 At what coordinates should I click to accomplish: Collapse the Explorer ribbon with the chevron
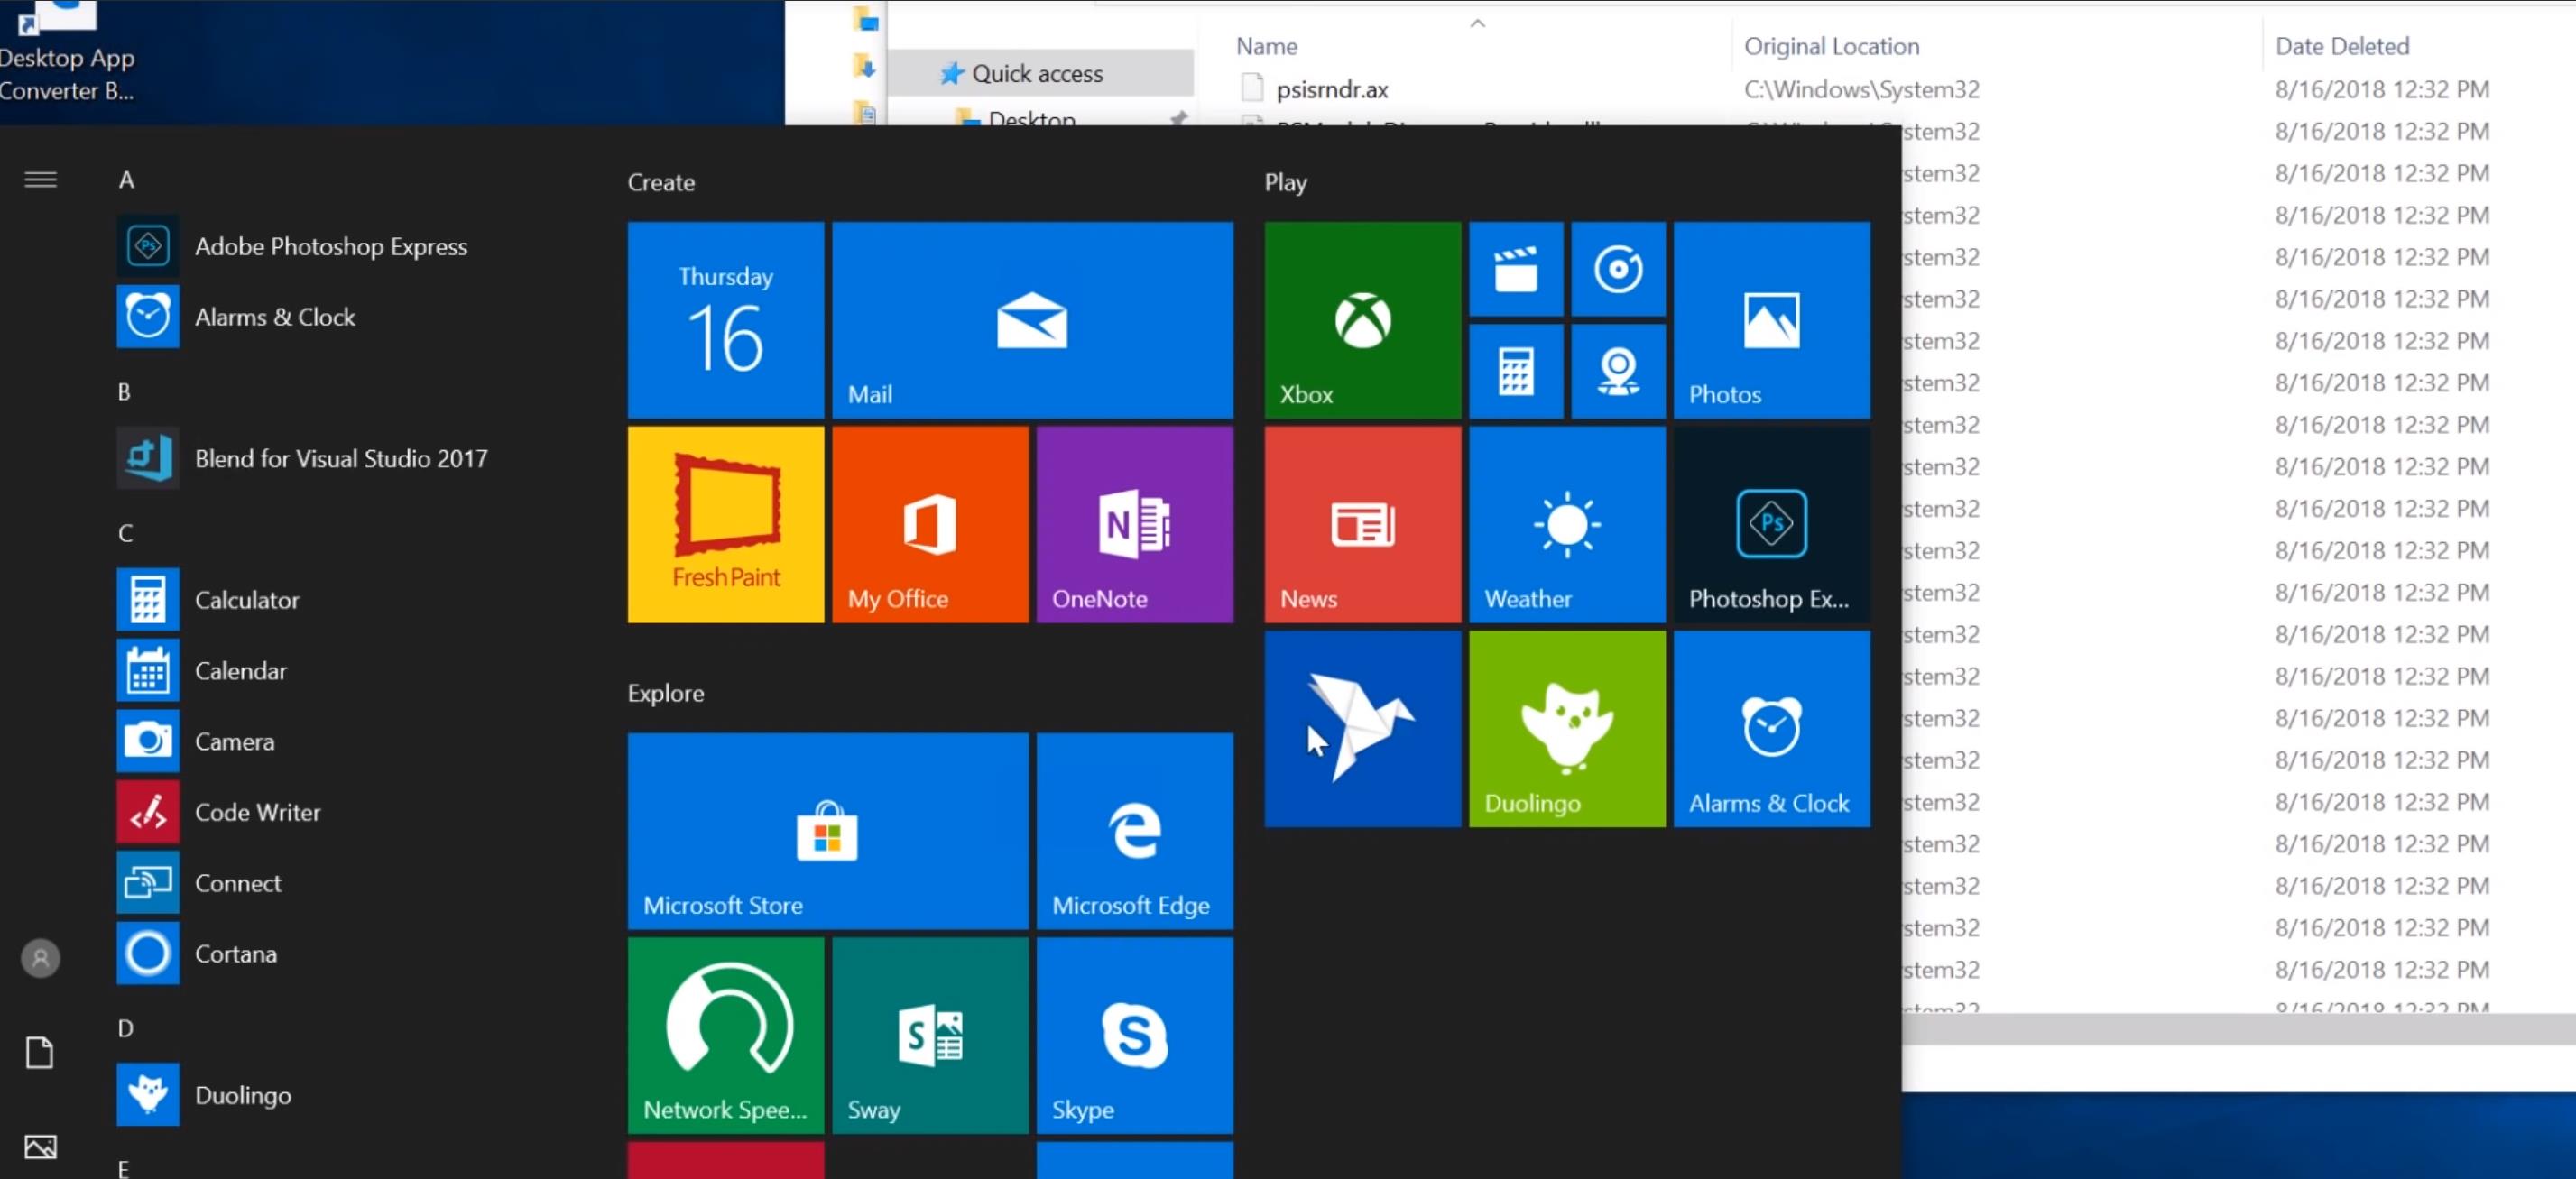click(x=1477, y=23)
